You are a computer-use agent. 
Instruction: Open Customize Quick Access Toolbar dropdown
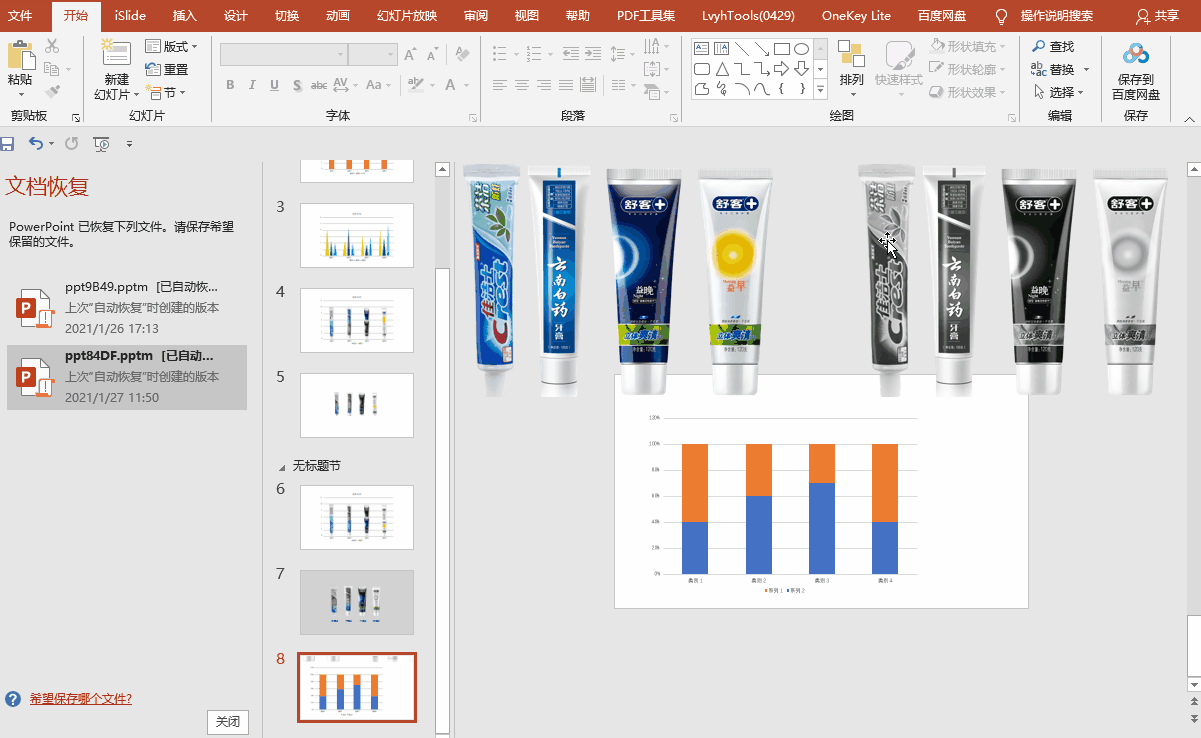tap(130, 144)
